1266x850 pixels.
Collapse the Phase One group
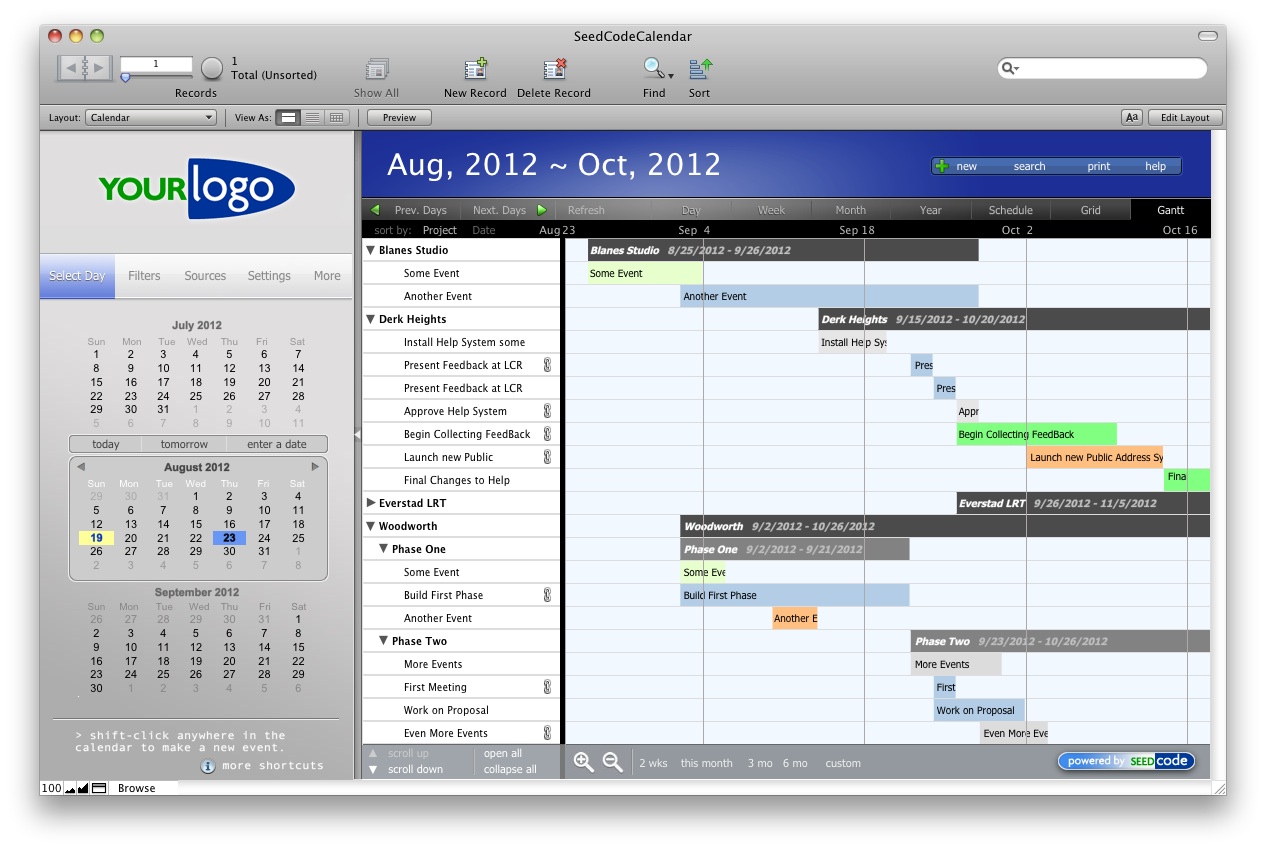384,549
